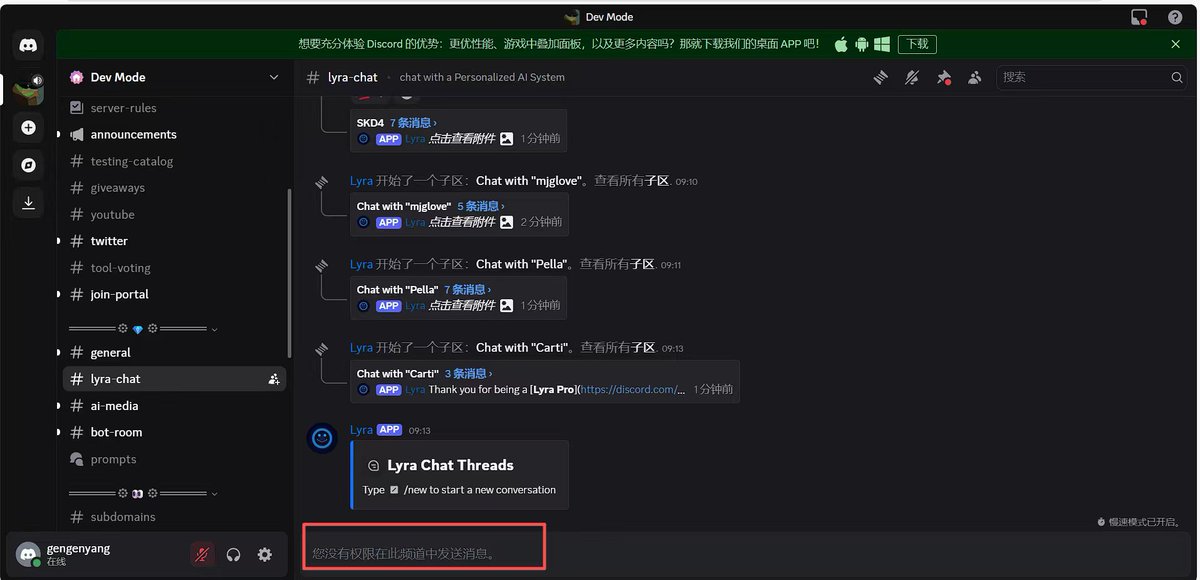This screenshot has height=580, width=1200.
Task: Show pinned messages in lyra-chat
Action: click(x=943, y=77)
